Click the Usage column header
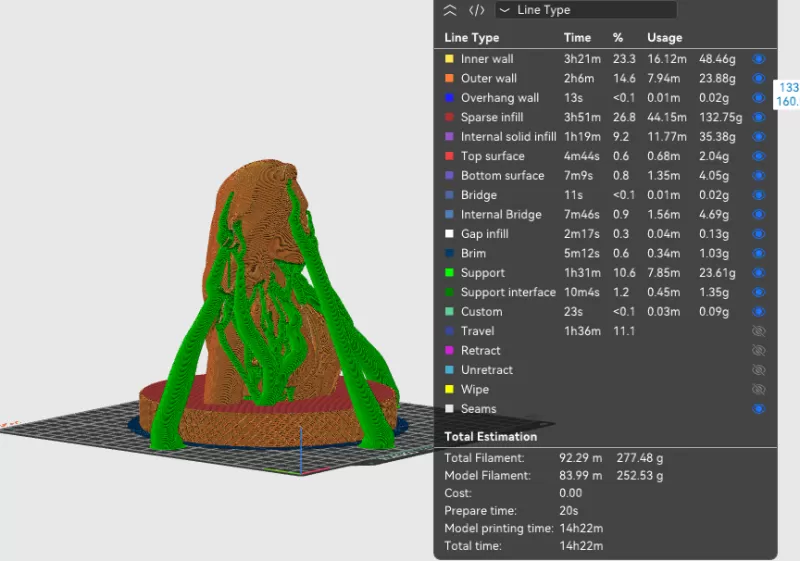Image resolution: width=800 pixels, height=561 pixels. click(x=664, y=38)
